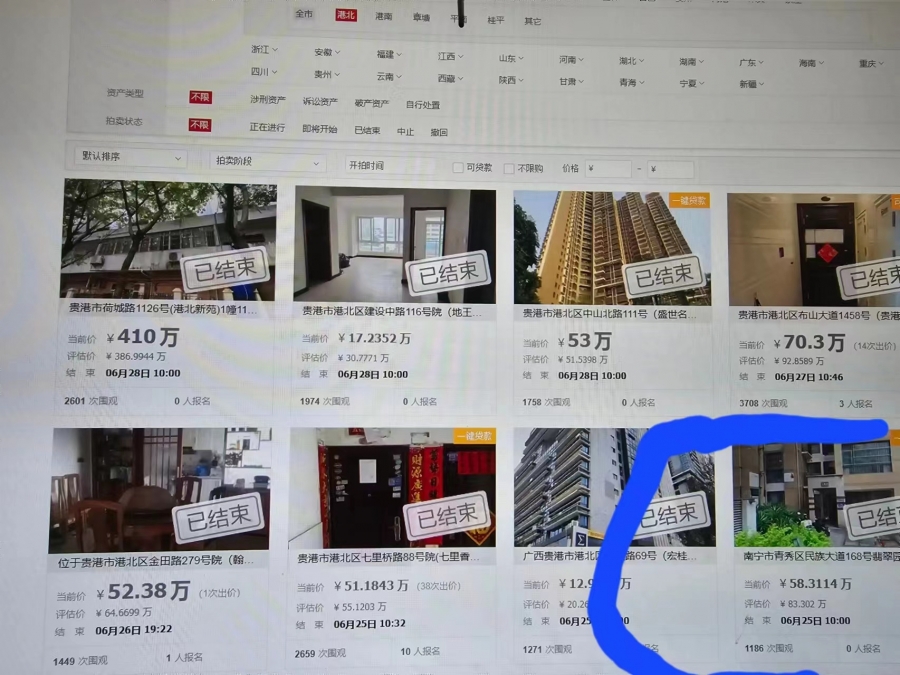The image size is (900, 675).
Task: Expand the 湖南 province dropdown
Action: point(691,62)
